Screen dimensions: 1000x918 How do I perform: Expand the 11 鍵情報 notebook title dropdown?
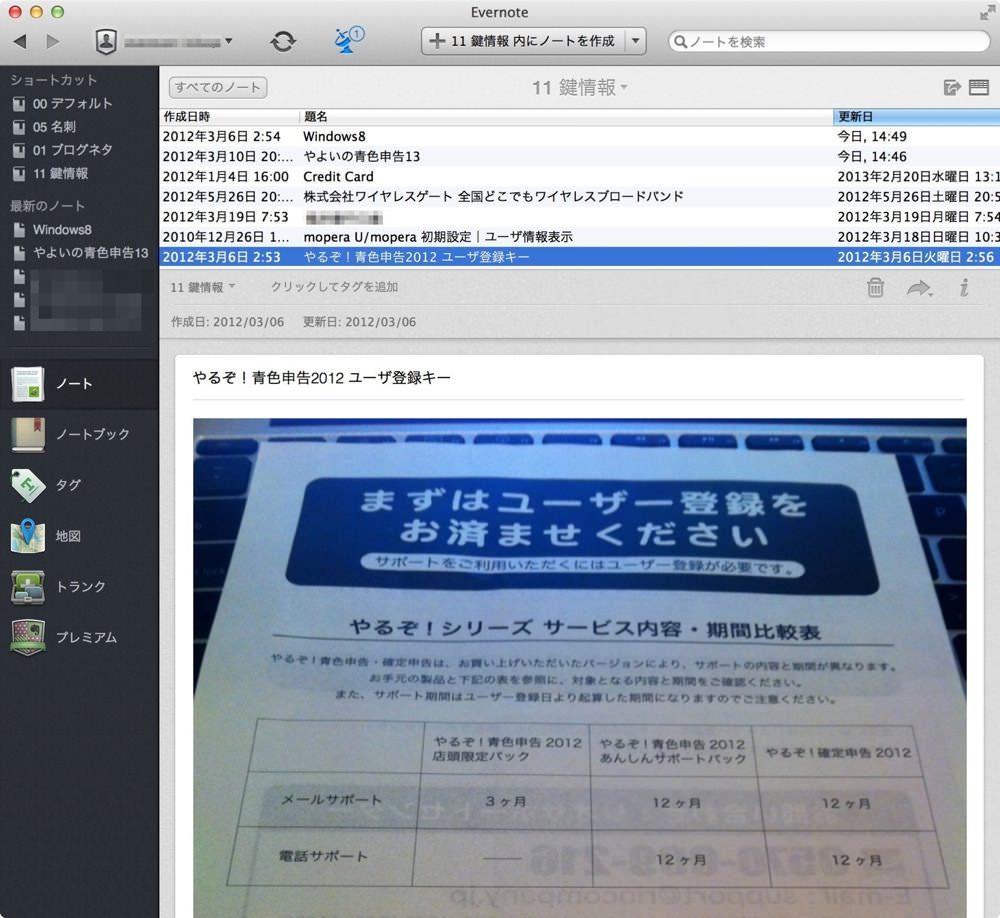pos(580,87)
